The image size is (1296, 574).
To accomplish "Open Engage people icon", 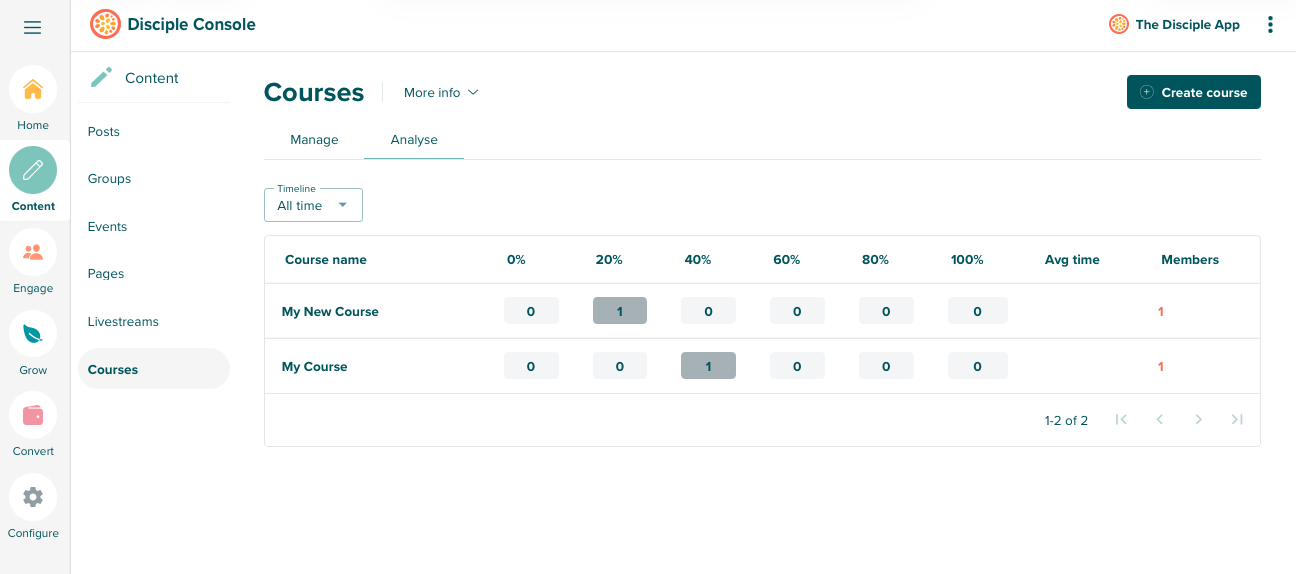I will (33, 252).
